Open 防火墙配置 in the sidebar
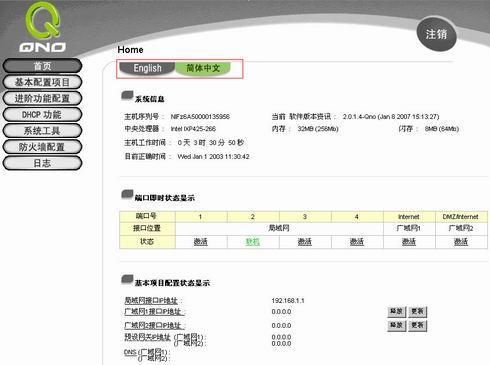This screenshot has height=365, width=490. pos(42,147)
